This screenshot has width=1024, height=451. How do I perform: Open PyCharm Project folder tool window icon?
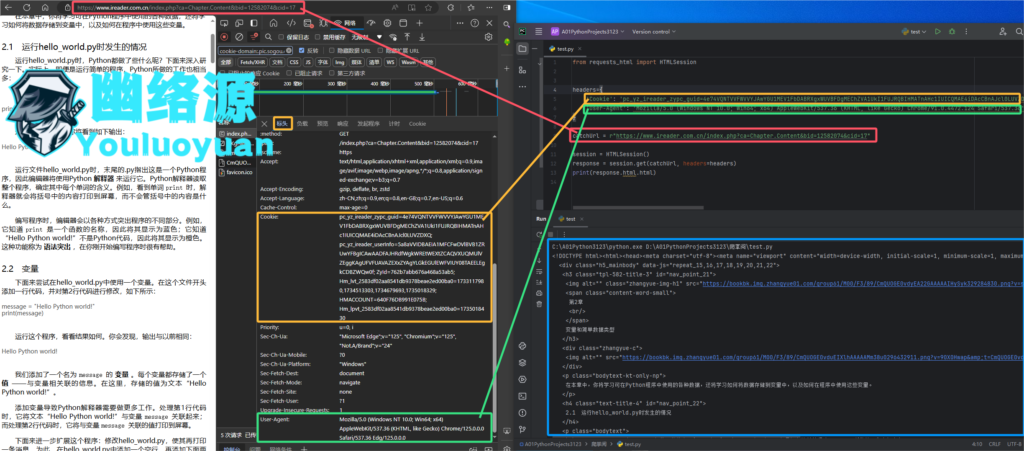pyautogui.click(x=522, y=48)
